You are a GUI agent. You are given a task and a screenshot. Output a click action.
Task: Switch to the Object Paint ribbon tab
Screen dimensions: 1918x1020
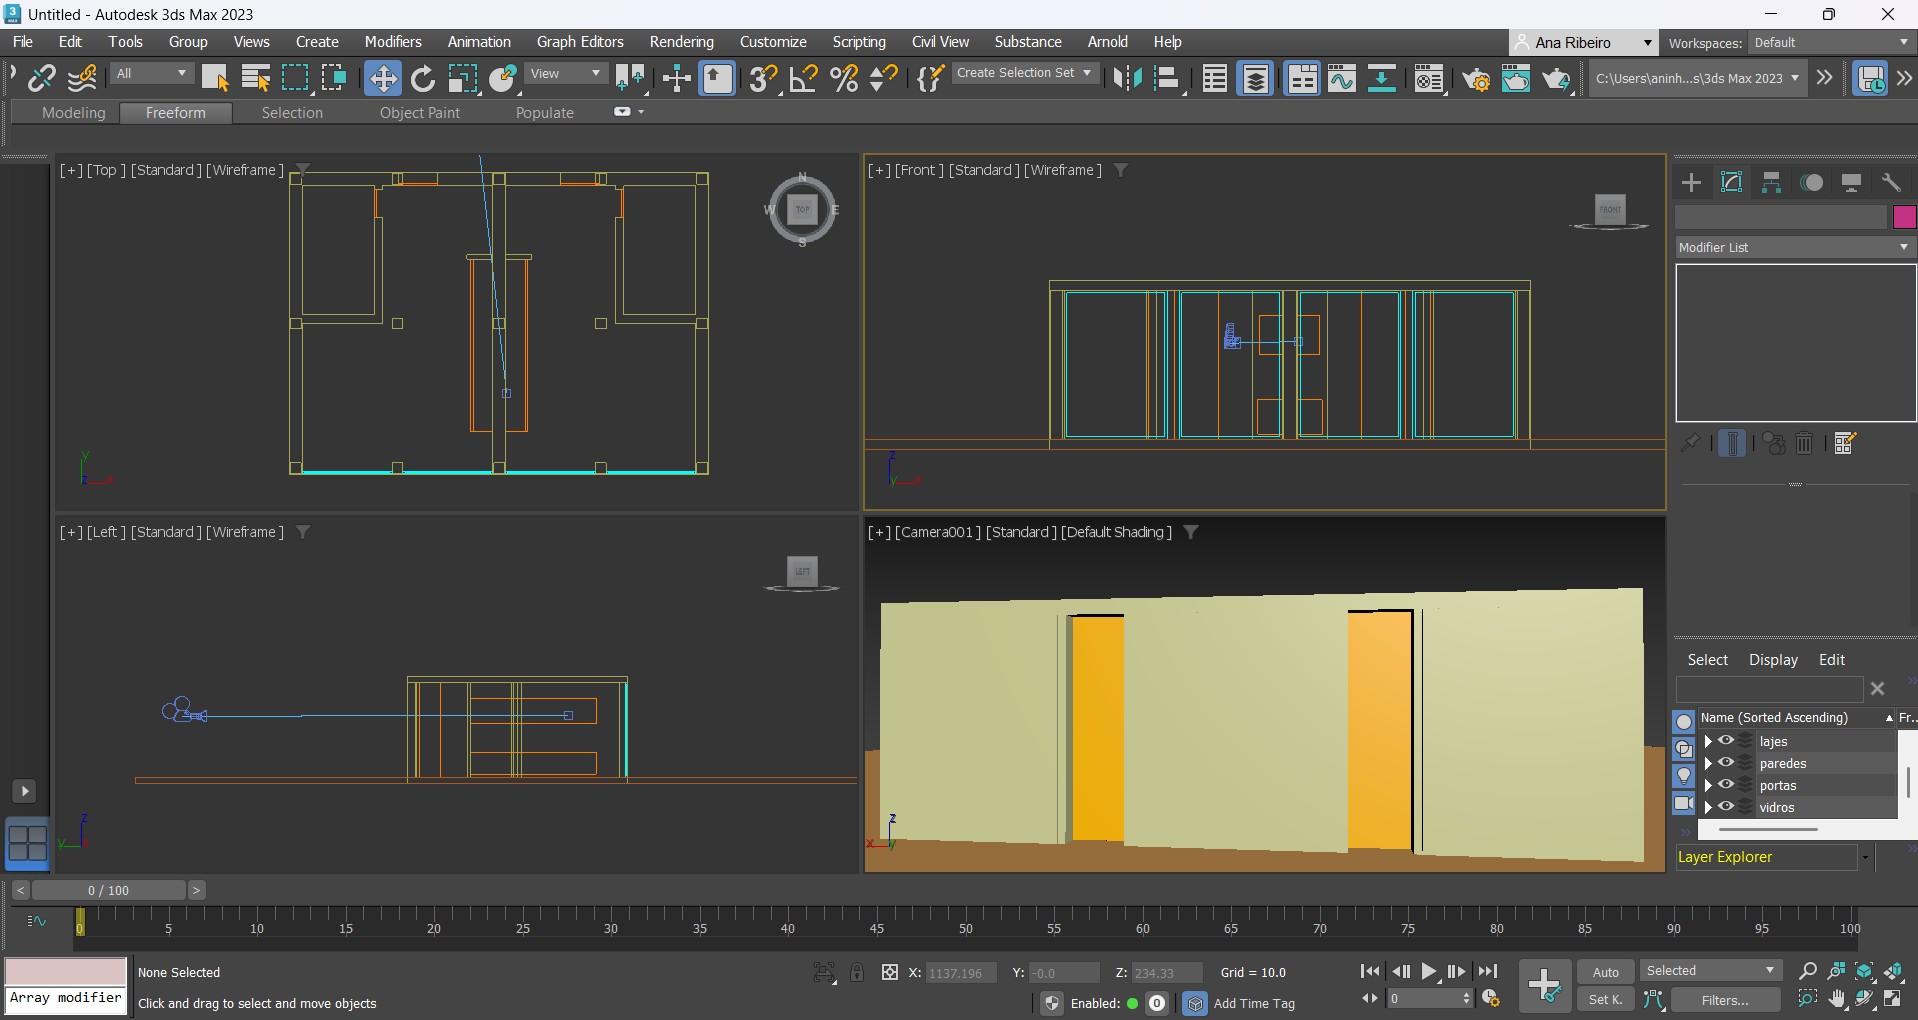(x=419, y=113)
